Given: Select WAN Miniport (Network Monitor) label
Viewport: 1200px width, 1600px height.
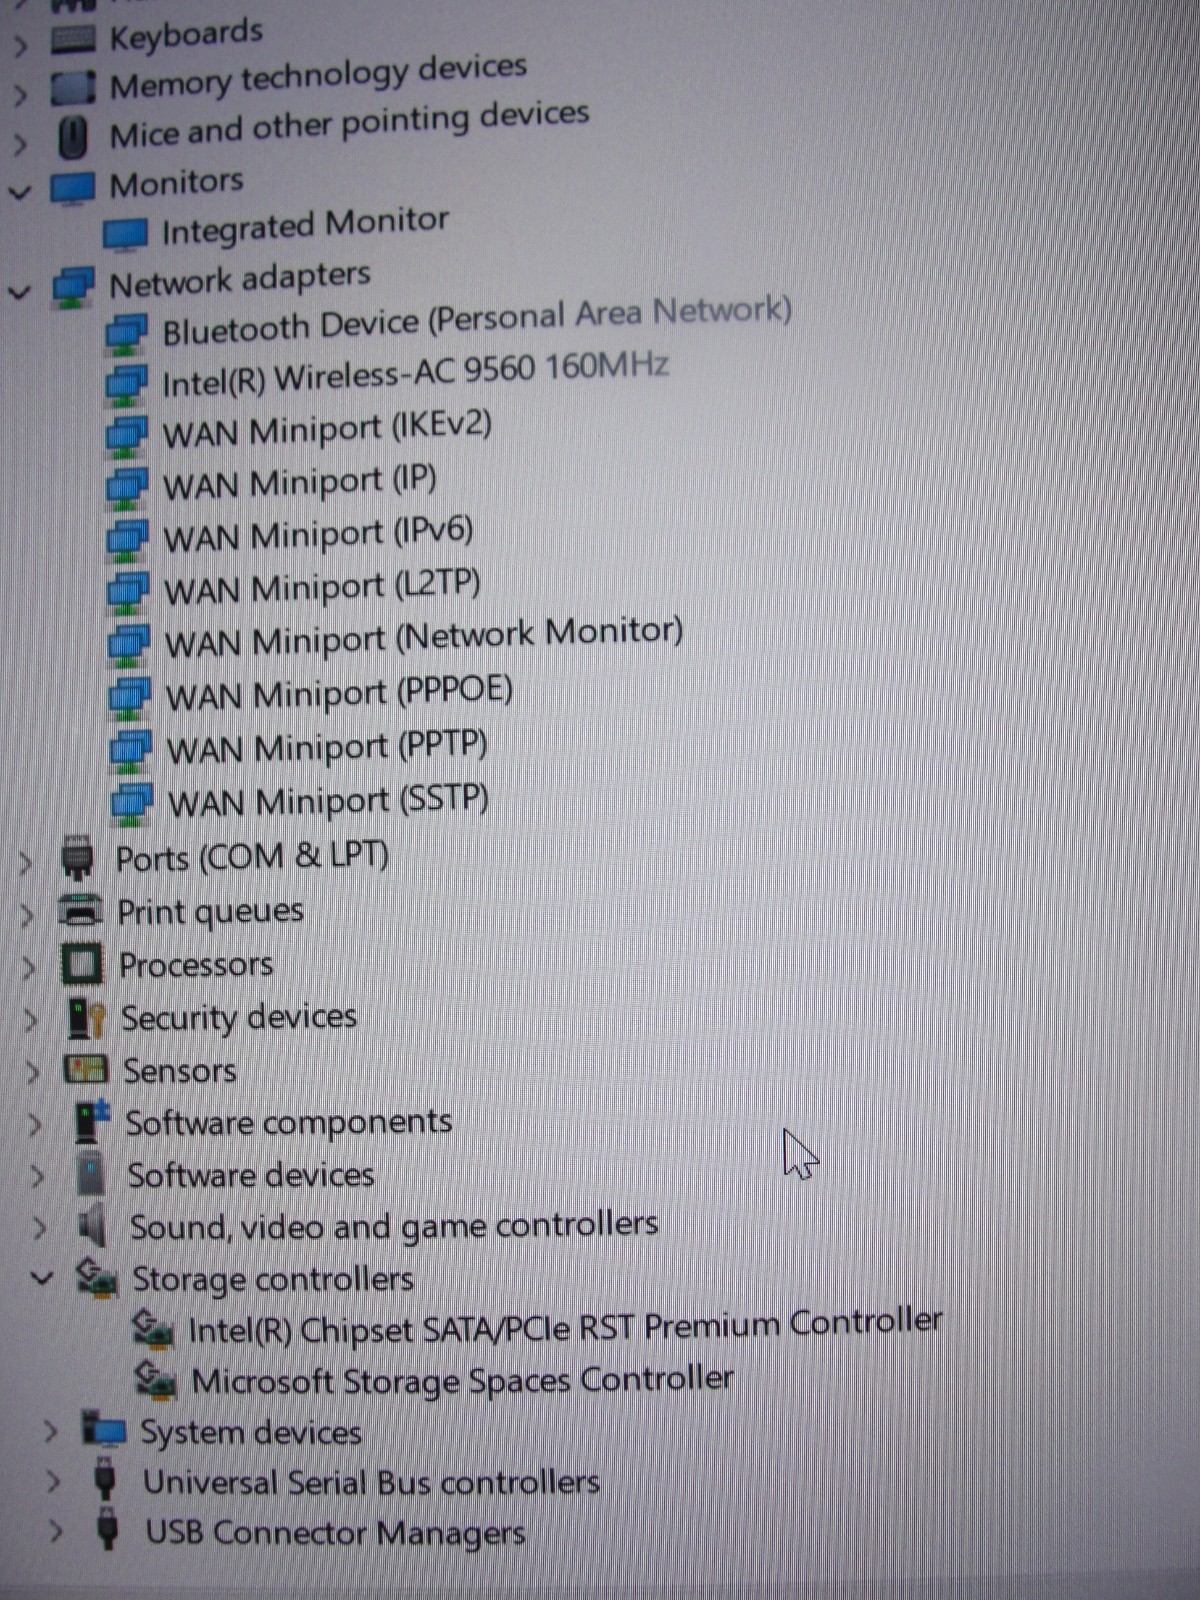Looking at the screenshot, I should click(424, 638).
